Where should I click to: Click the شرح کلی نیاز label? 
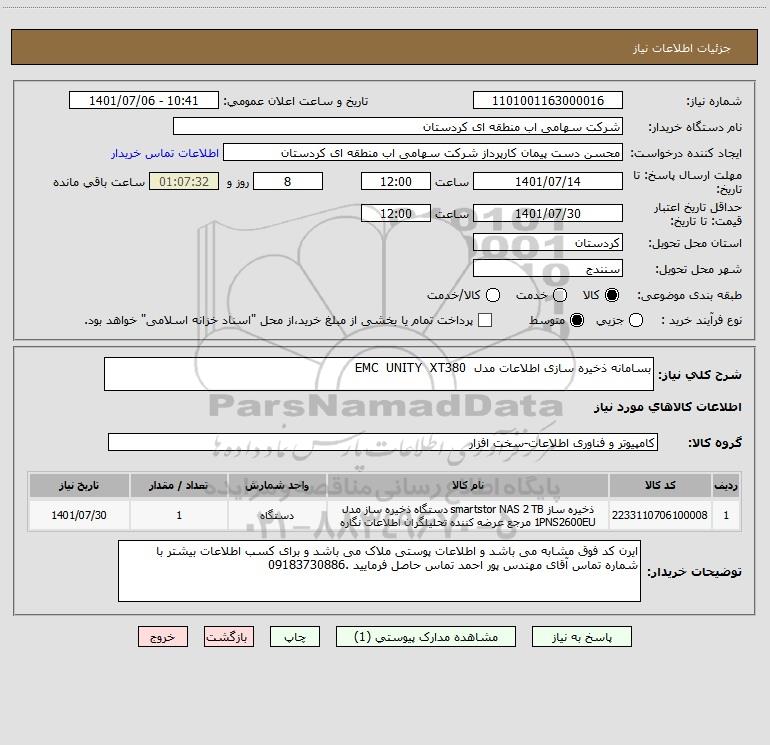click(x=700, y=375)
